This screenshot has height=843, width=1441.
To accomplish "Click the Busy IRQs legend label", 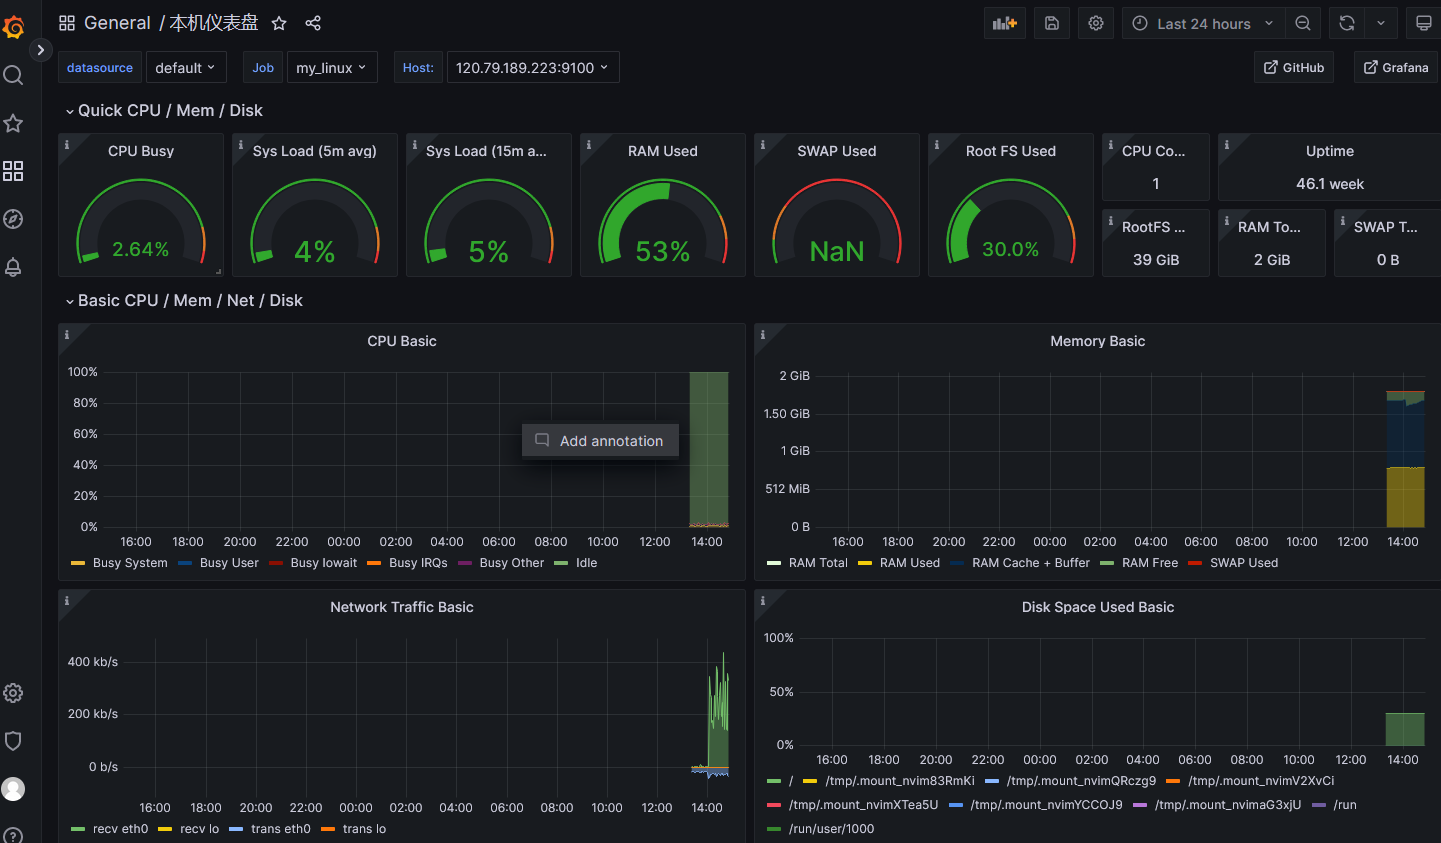I will pyautogui.click(x=418, y=563).
